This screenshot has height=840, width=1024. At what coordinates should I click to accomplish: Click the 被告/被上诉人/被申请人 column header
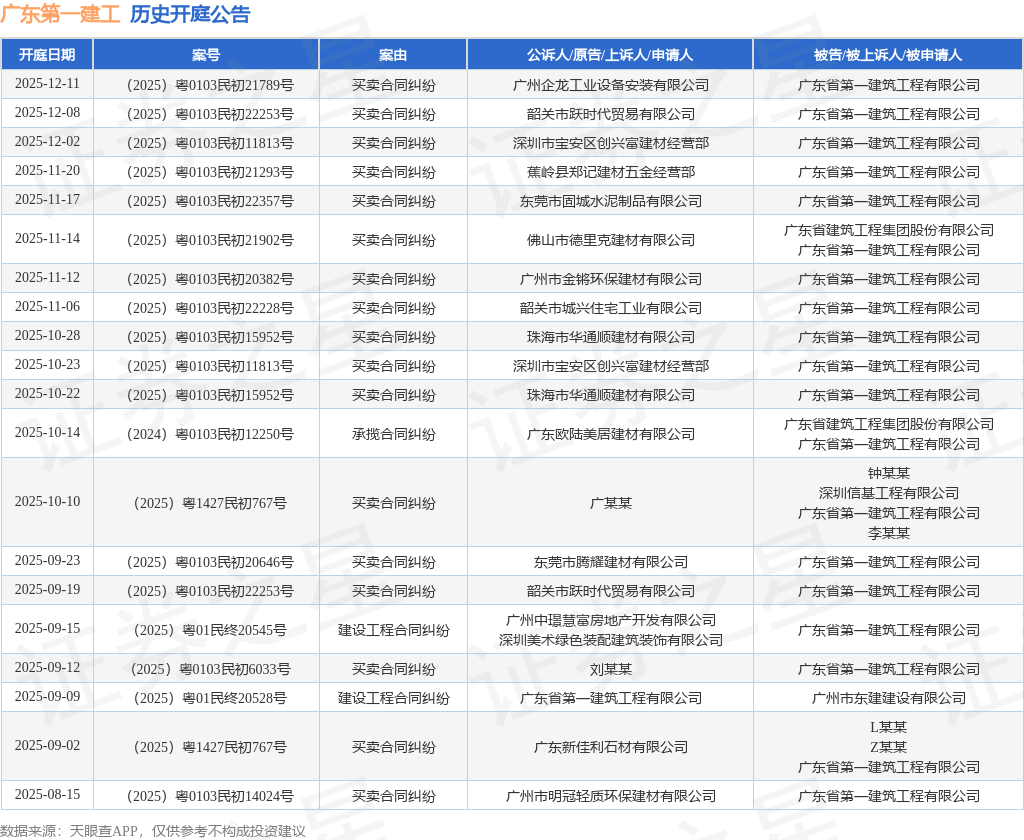pos(888,55)
